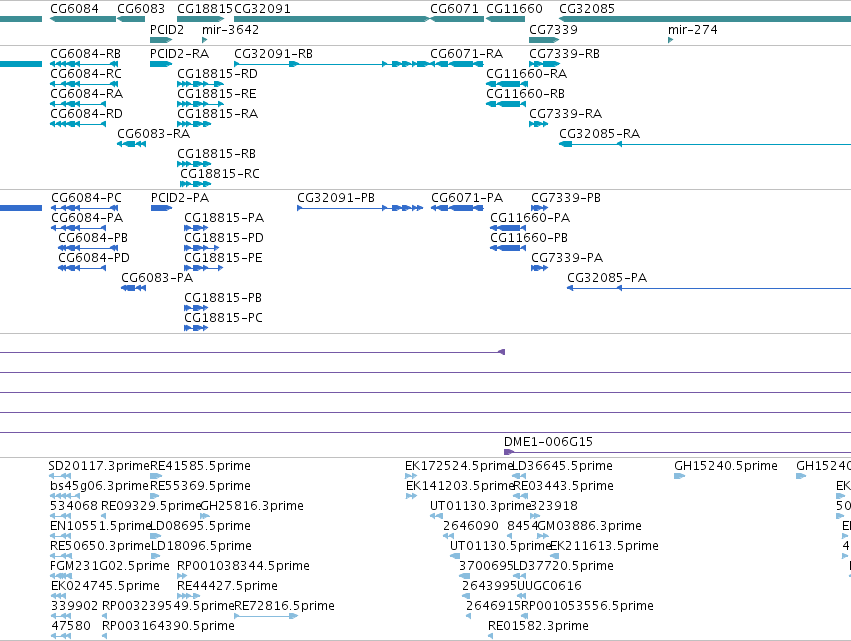Select protein CG6084-PB
Screen dimensions: 851x641
93,238
